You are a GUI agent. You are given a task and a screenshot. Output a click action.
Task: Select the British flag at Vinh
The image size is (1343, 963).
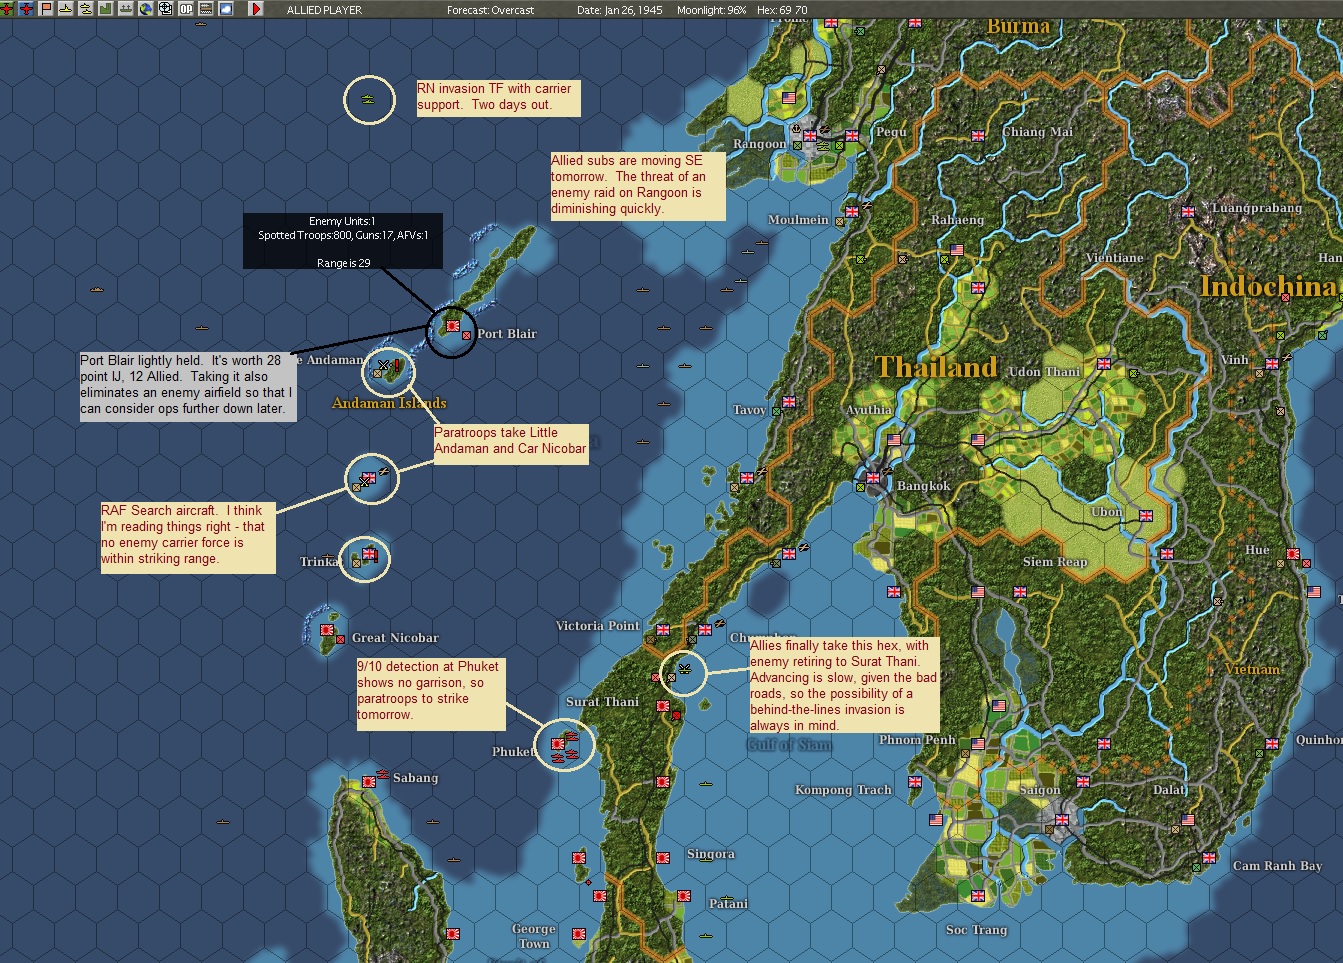[x=1272, y=364]
